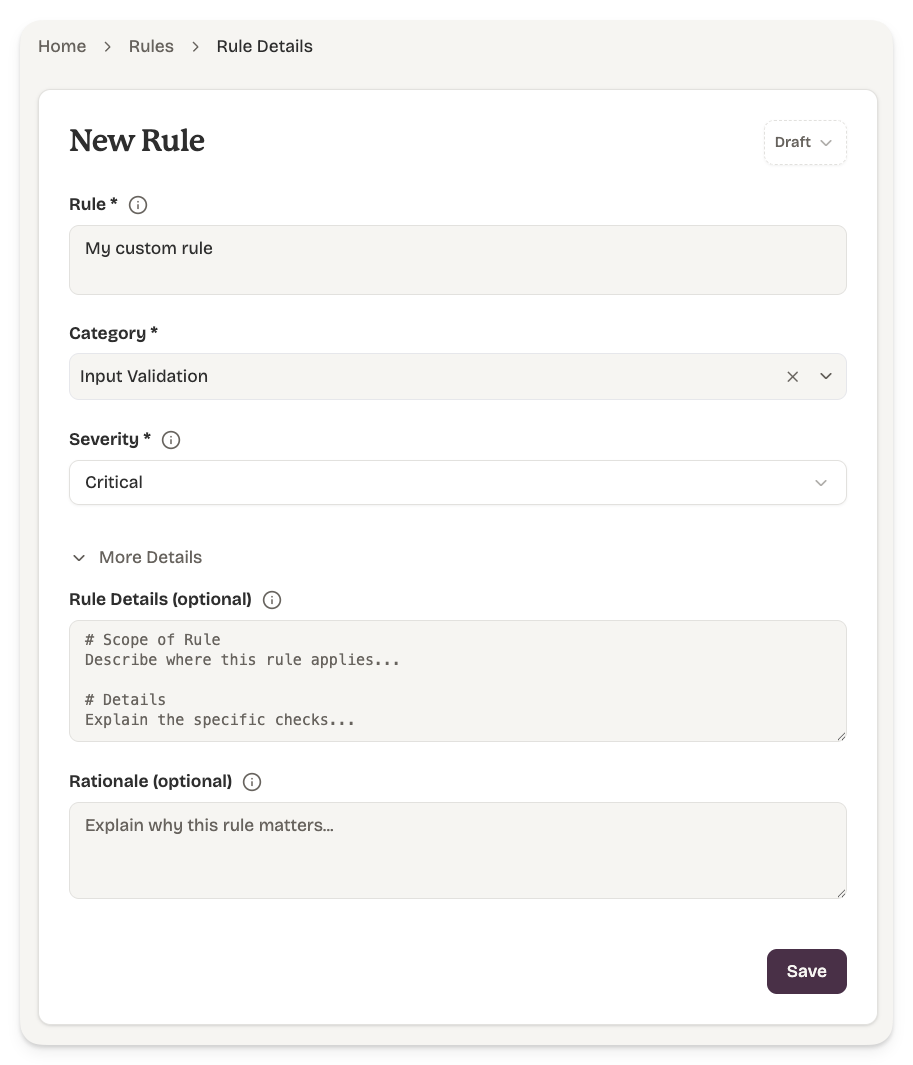Open the Draft status dropdown
Viewport: 913px width, 1065px height.
pos(805,143)
